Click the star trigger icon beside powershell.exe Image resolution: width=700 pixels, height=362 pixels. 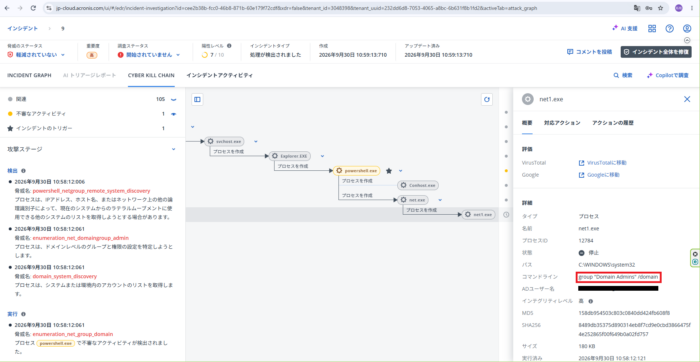click(389, 171)
